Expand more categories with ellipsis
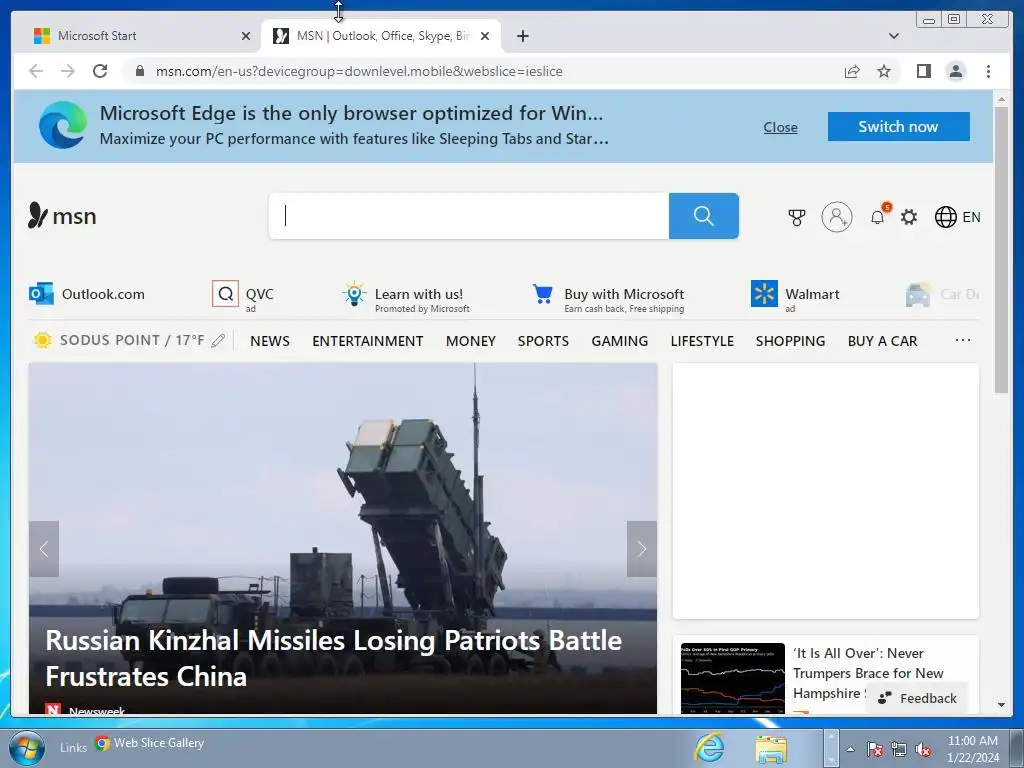The height and width of the screenshot is (768, 1024). [x=963, y=340]
